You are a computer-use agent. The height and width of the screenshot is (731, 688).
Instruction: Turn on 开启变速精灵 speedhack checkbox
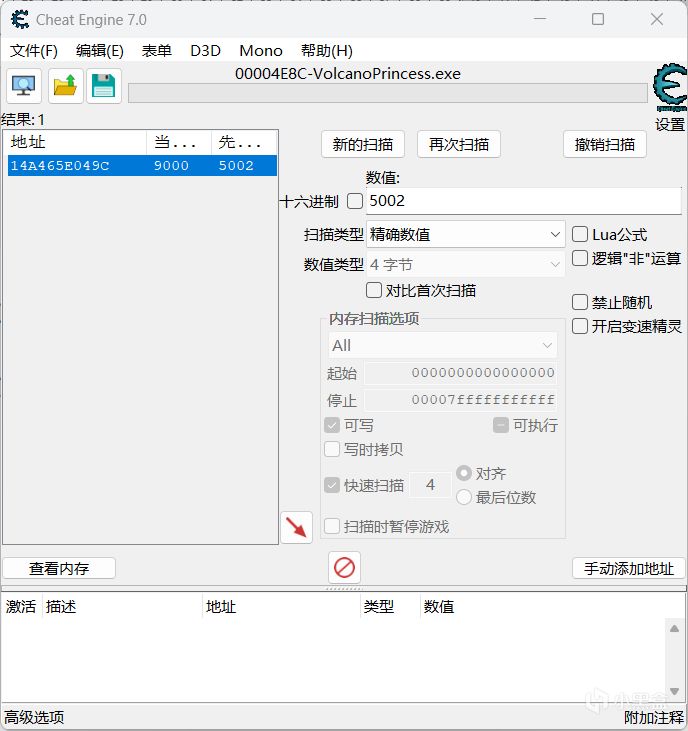579,326
